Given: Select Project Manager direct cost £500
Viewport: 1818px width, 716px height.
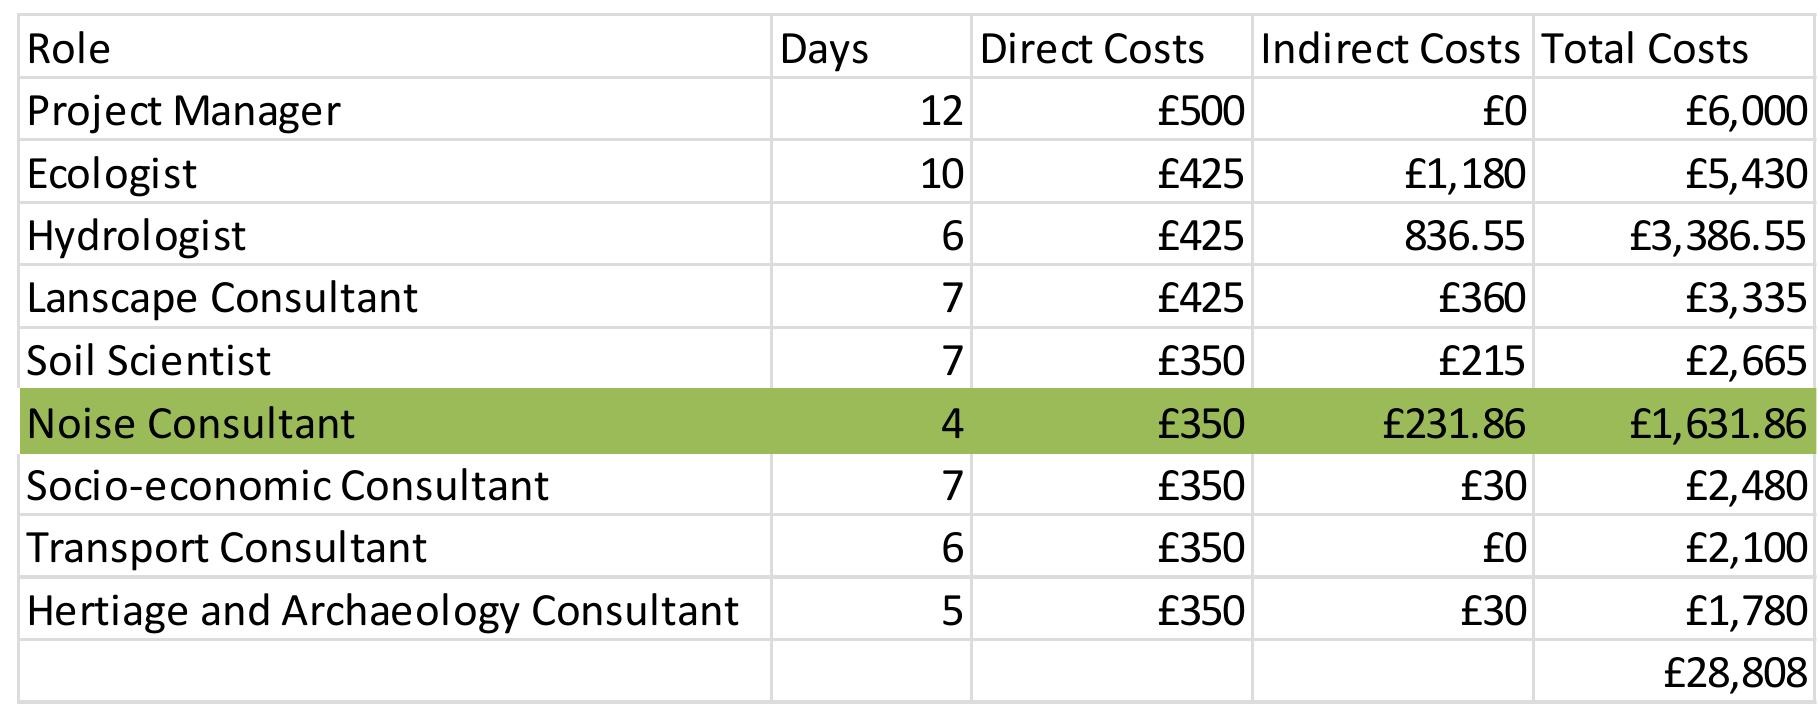Looking at the screenshot, I should coord(1111,110).
